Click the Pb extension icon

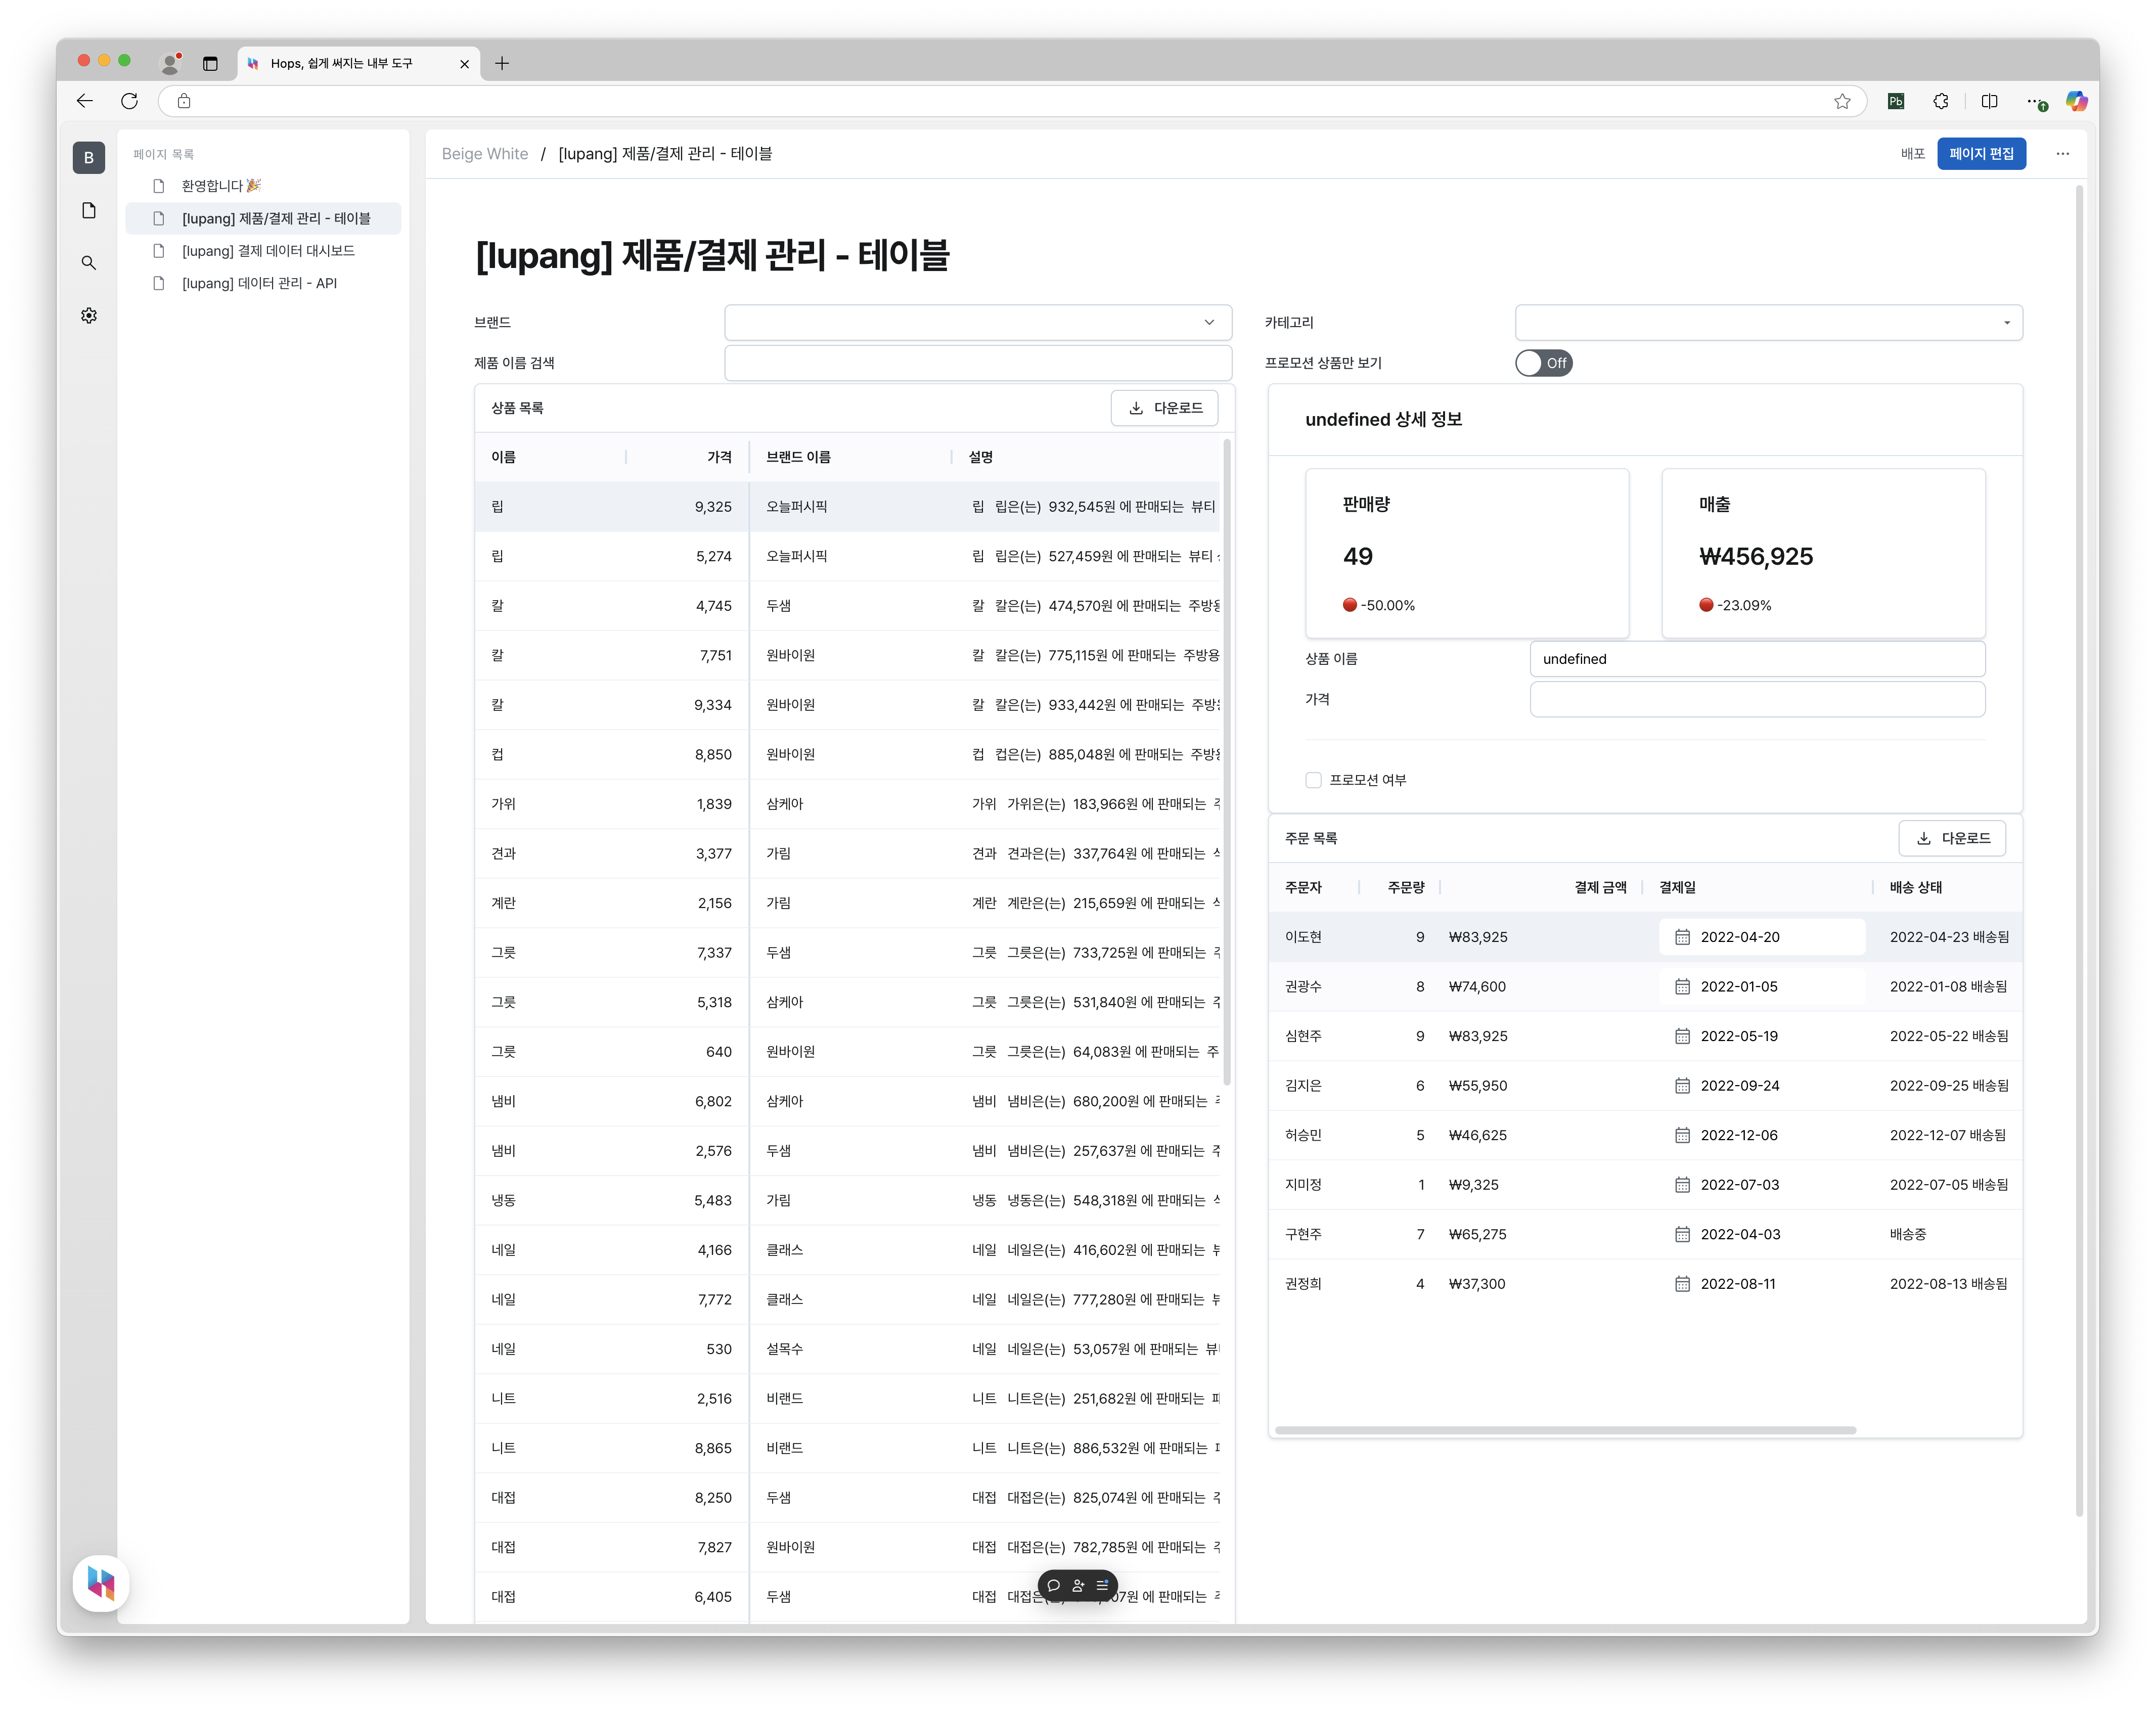[1895, 101]
